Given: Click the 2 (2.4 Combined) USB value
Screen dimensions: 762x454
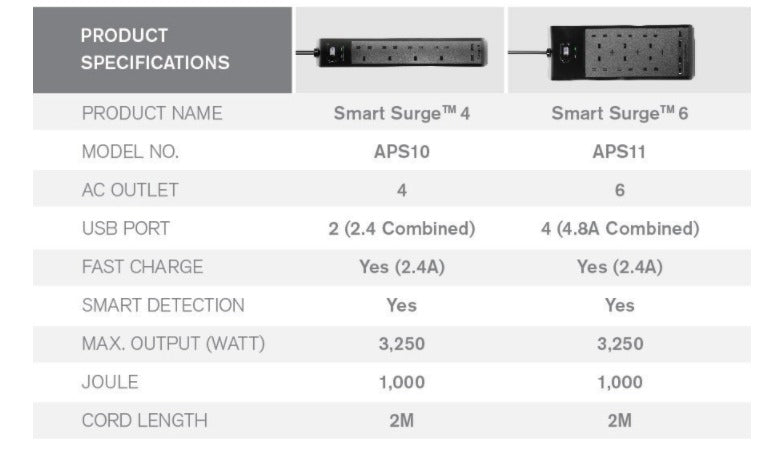Looking at the screenshot, I should (x=401, y=228).
